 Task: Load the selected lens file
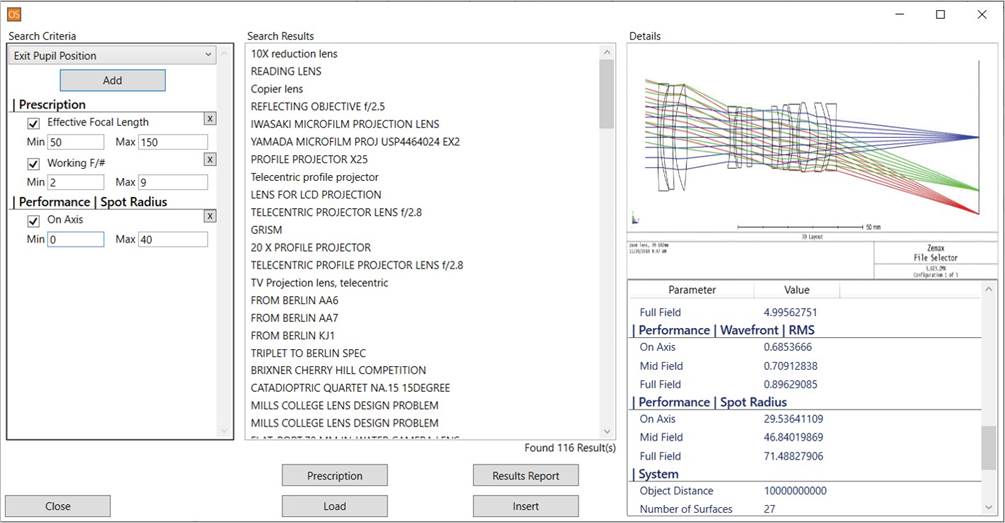[334, 506]
